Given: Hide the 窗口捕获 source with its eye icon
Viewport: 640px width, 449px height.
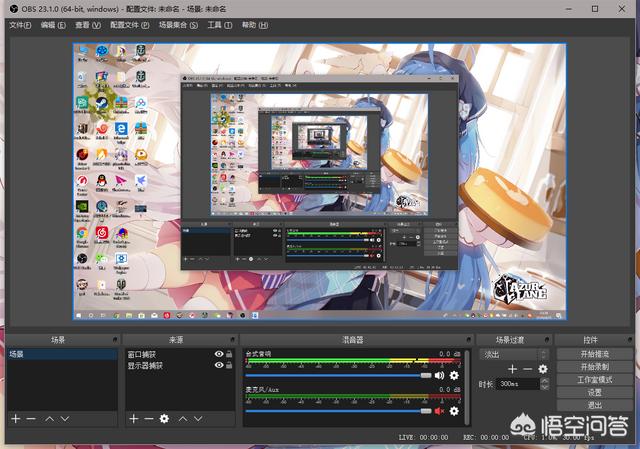Looking at the screenshot, I should [219, 354].
